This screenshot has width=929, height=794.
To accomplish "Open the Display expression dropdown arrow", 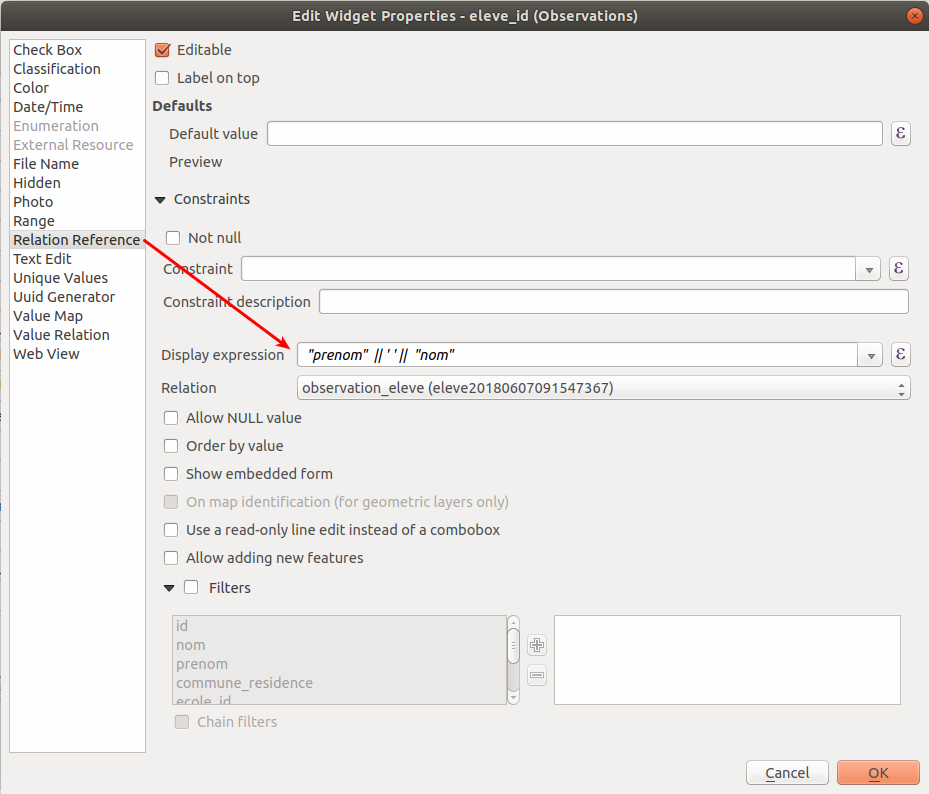I will click(x=871, y=356).
